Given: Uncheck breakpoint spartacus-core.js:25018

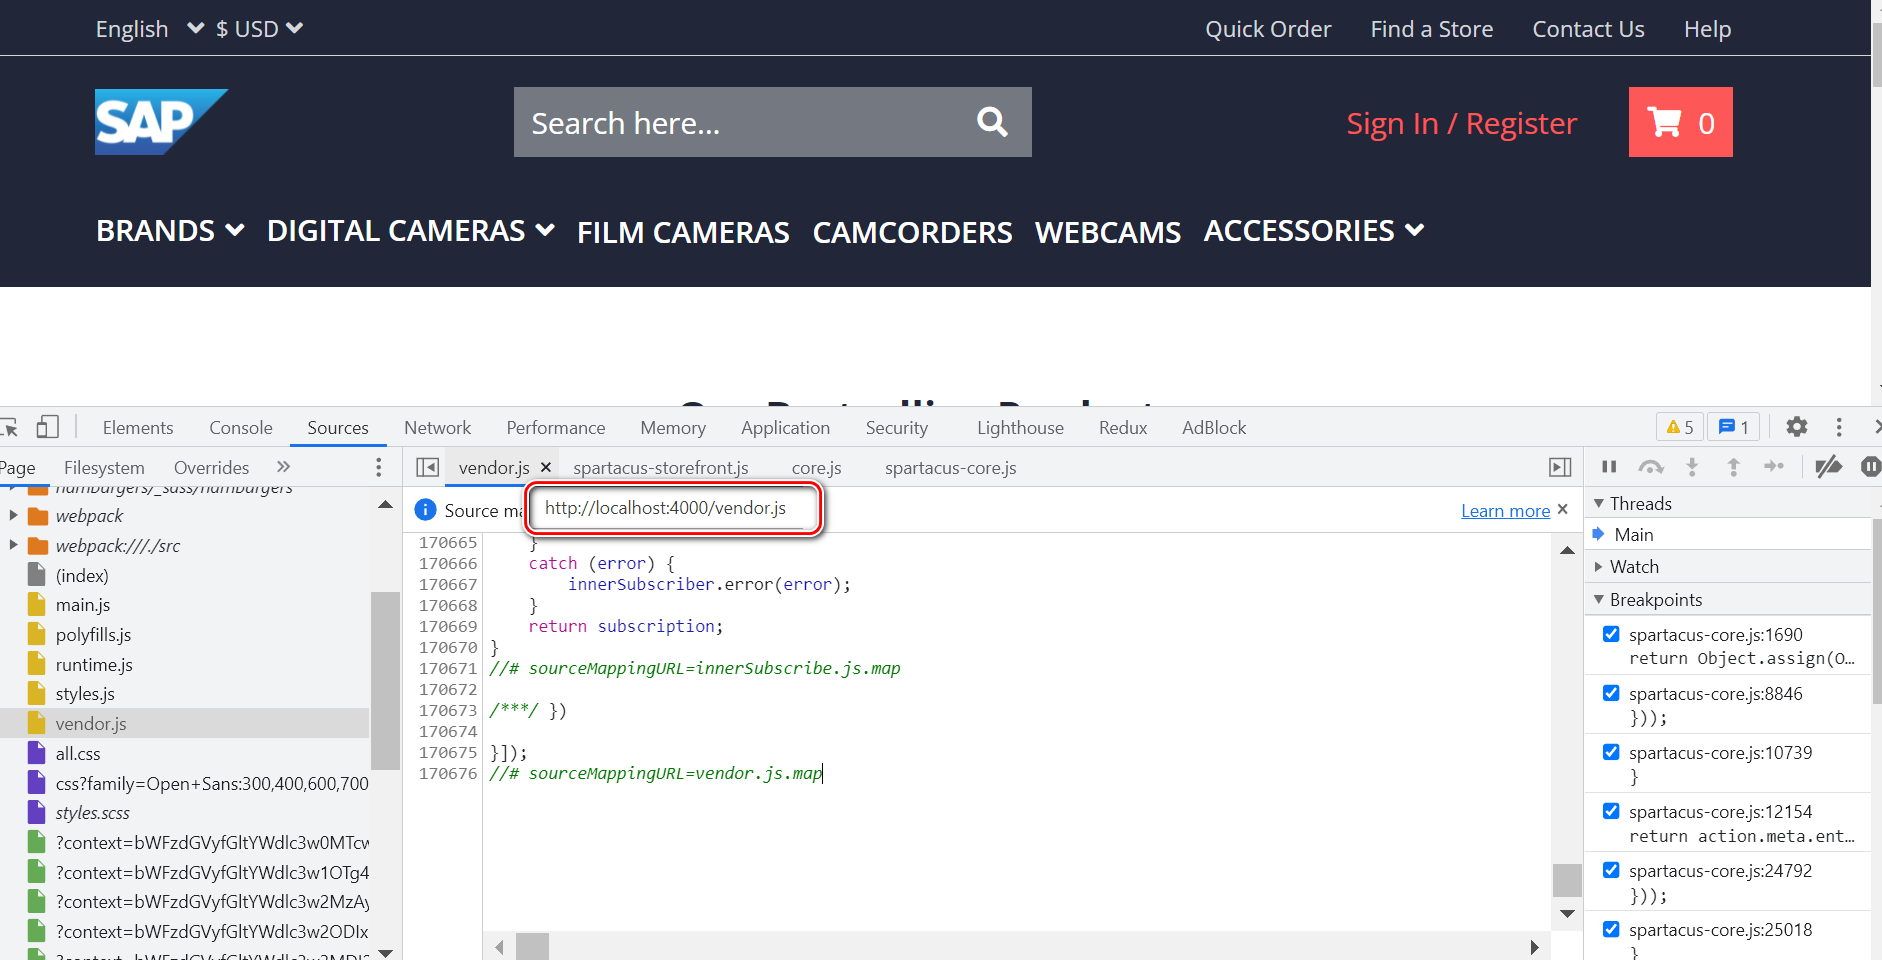Looking at the screenshot, I should coord(1611,929).
